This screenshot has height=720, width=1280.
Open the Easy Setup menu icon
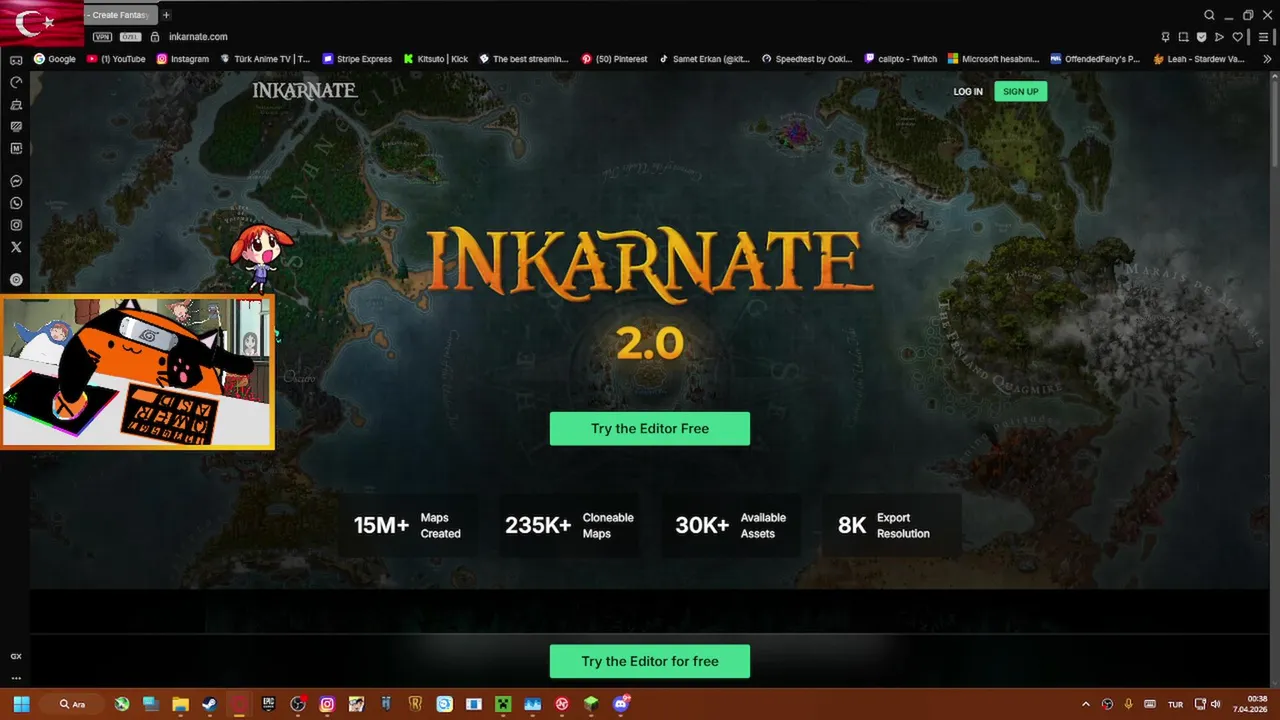tap(1263, 37)
